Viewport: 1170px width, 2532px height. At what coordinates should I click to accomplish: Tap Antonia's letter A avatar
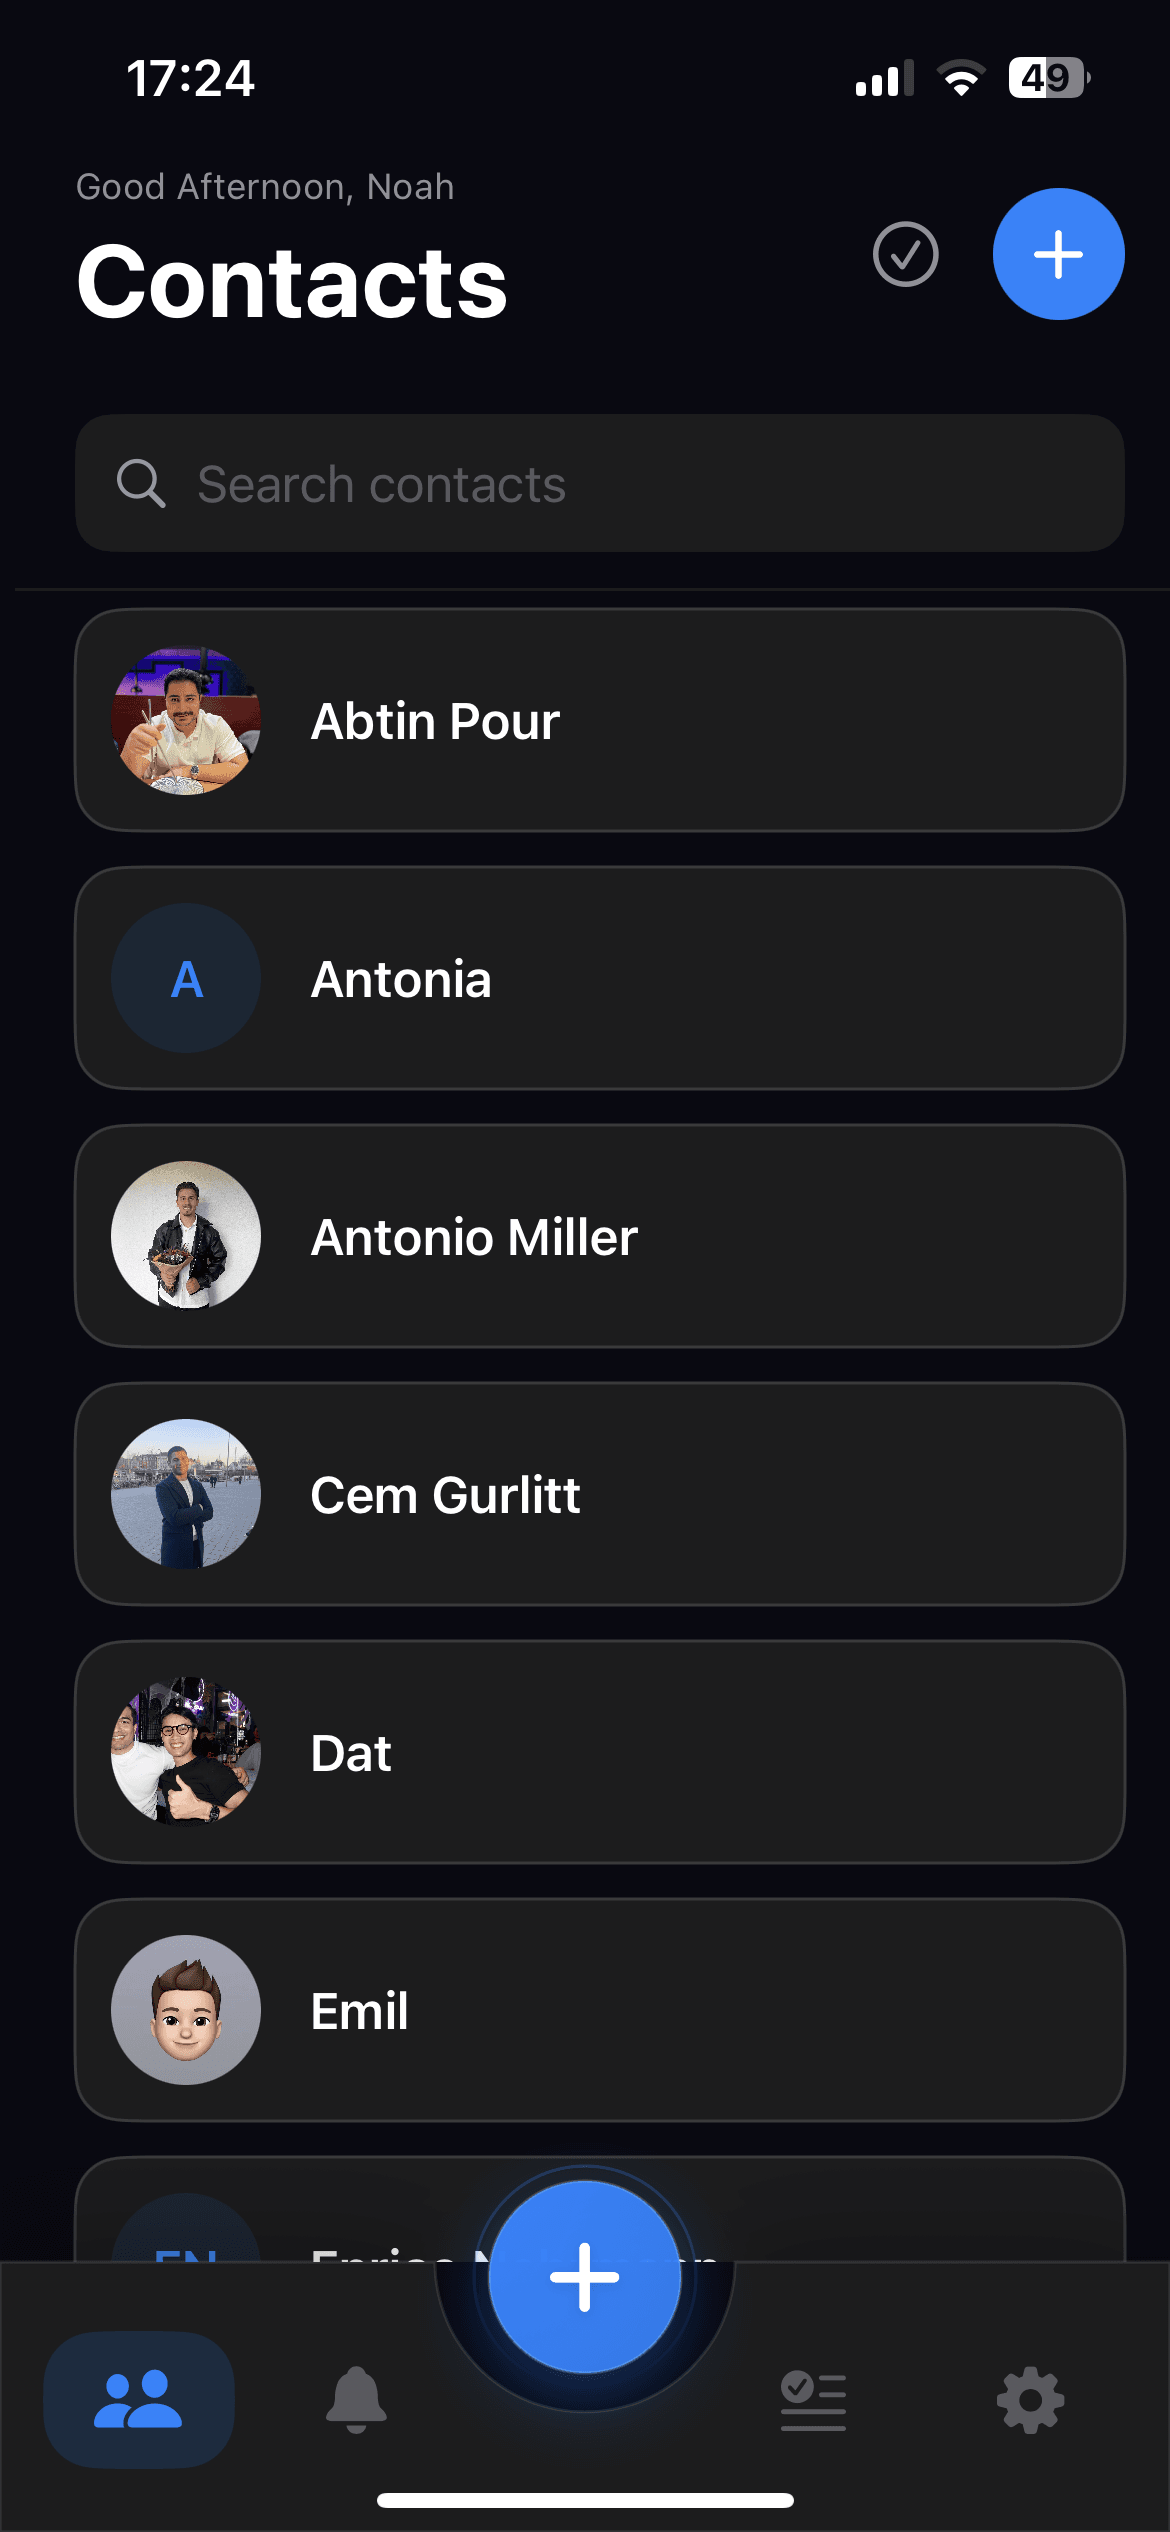click(x=186, y=978)
